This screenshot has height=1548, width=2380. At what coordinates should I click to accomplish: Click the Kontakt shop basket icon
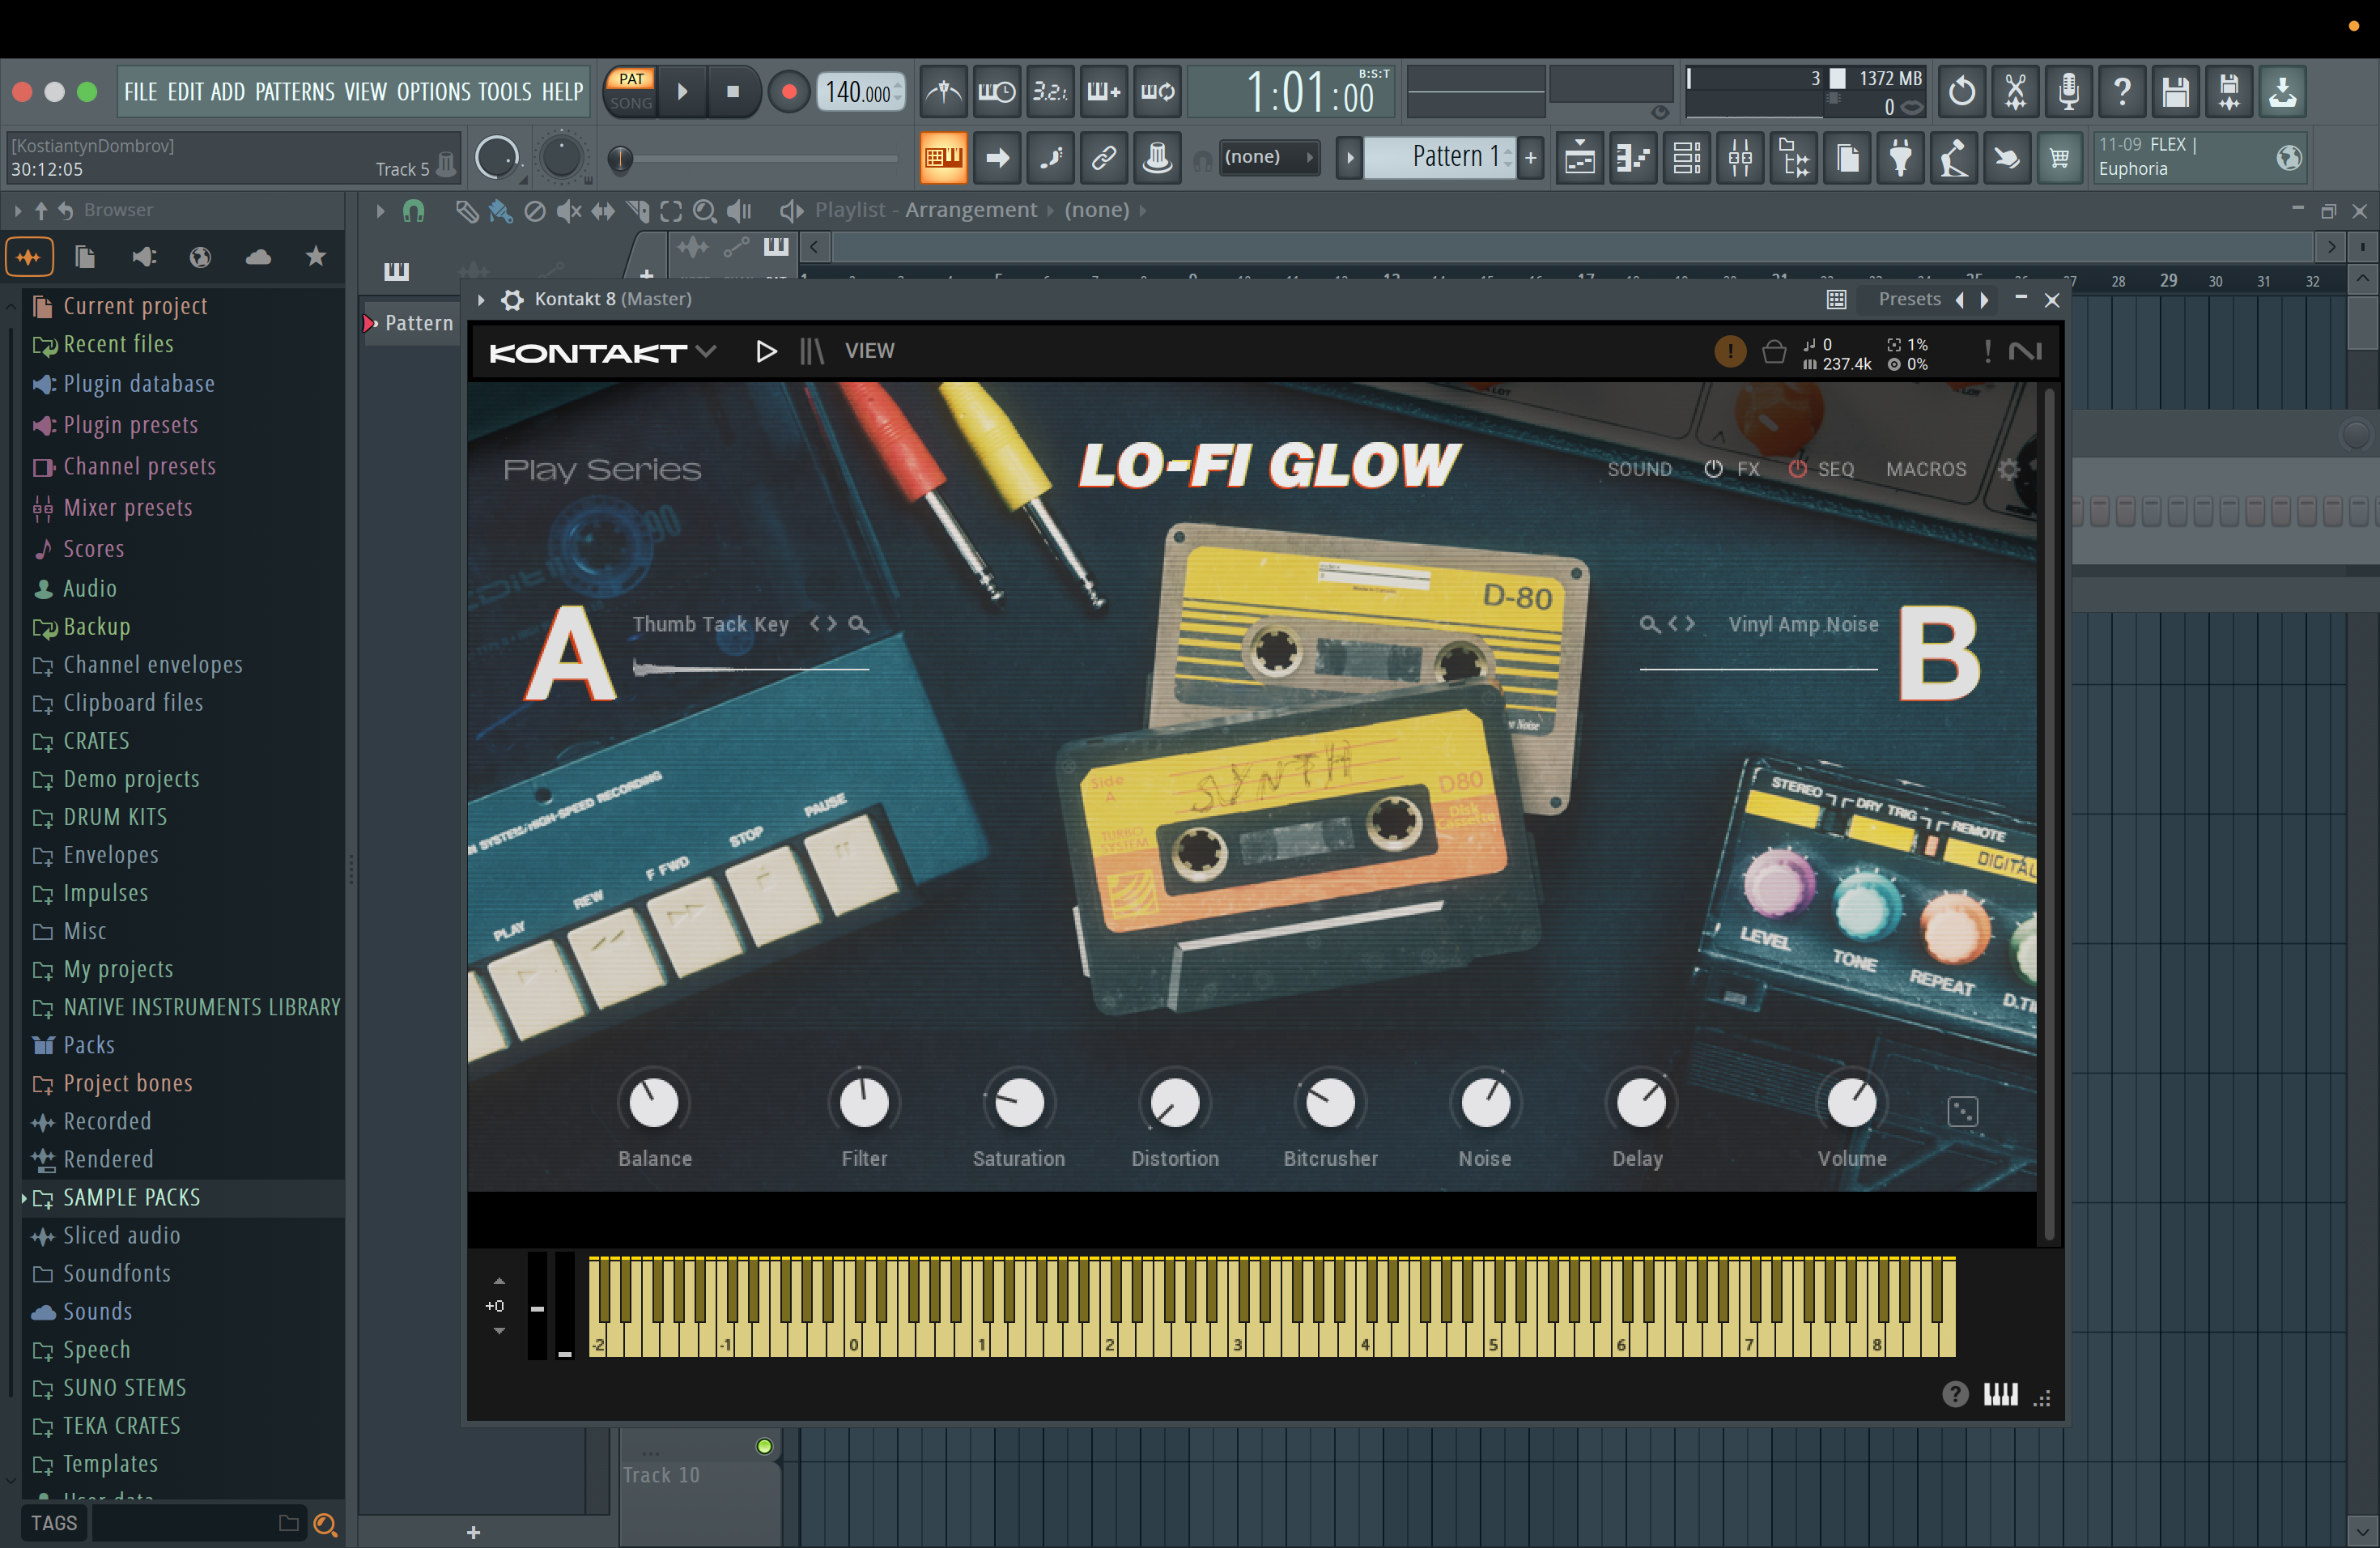[x=1774, y=352]
